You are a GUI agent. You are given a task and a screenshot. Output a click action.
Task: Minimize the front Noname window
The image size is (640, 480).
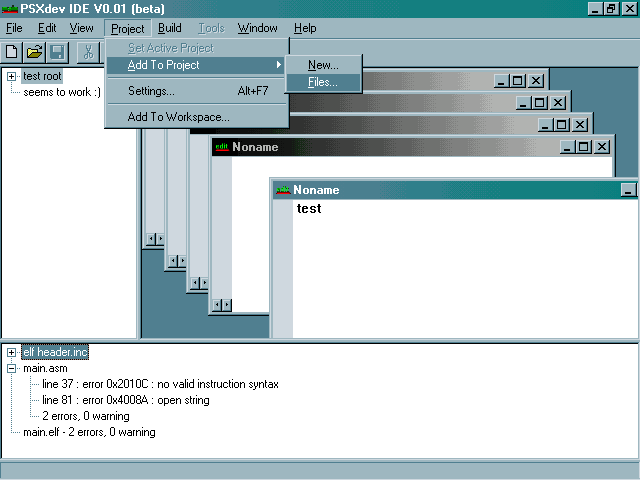pyautogui.click(x=629, y=190)
